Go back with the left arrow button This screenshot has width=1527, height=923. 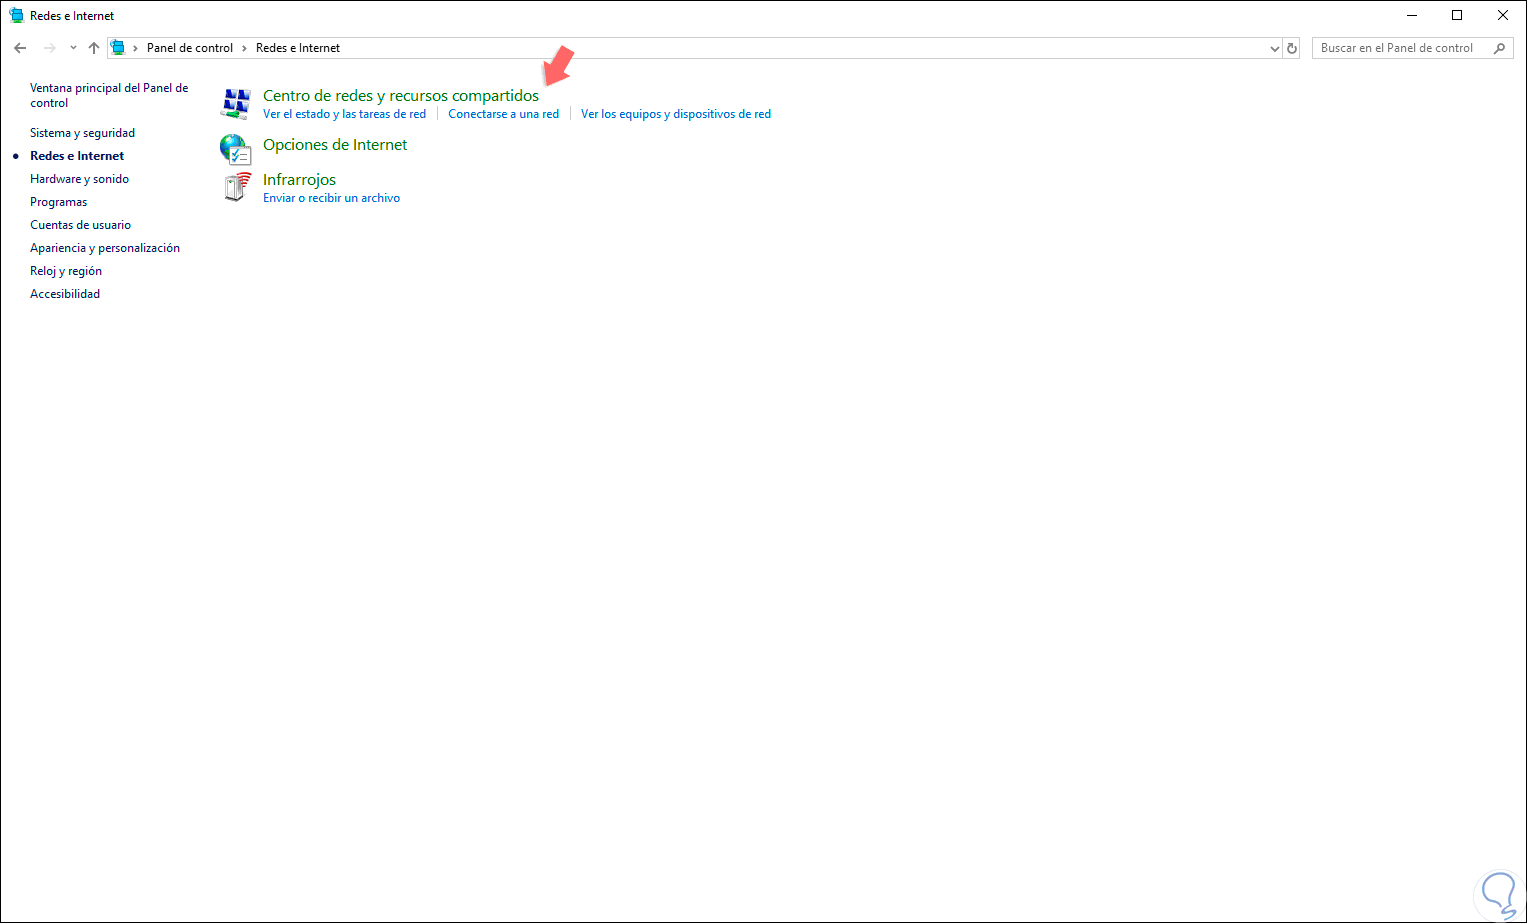coord(20,48)
